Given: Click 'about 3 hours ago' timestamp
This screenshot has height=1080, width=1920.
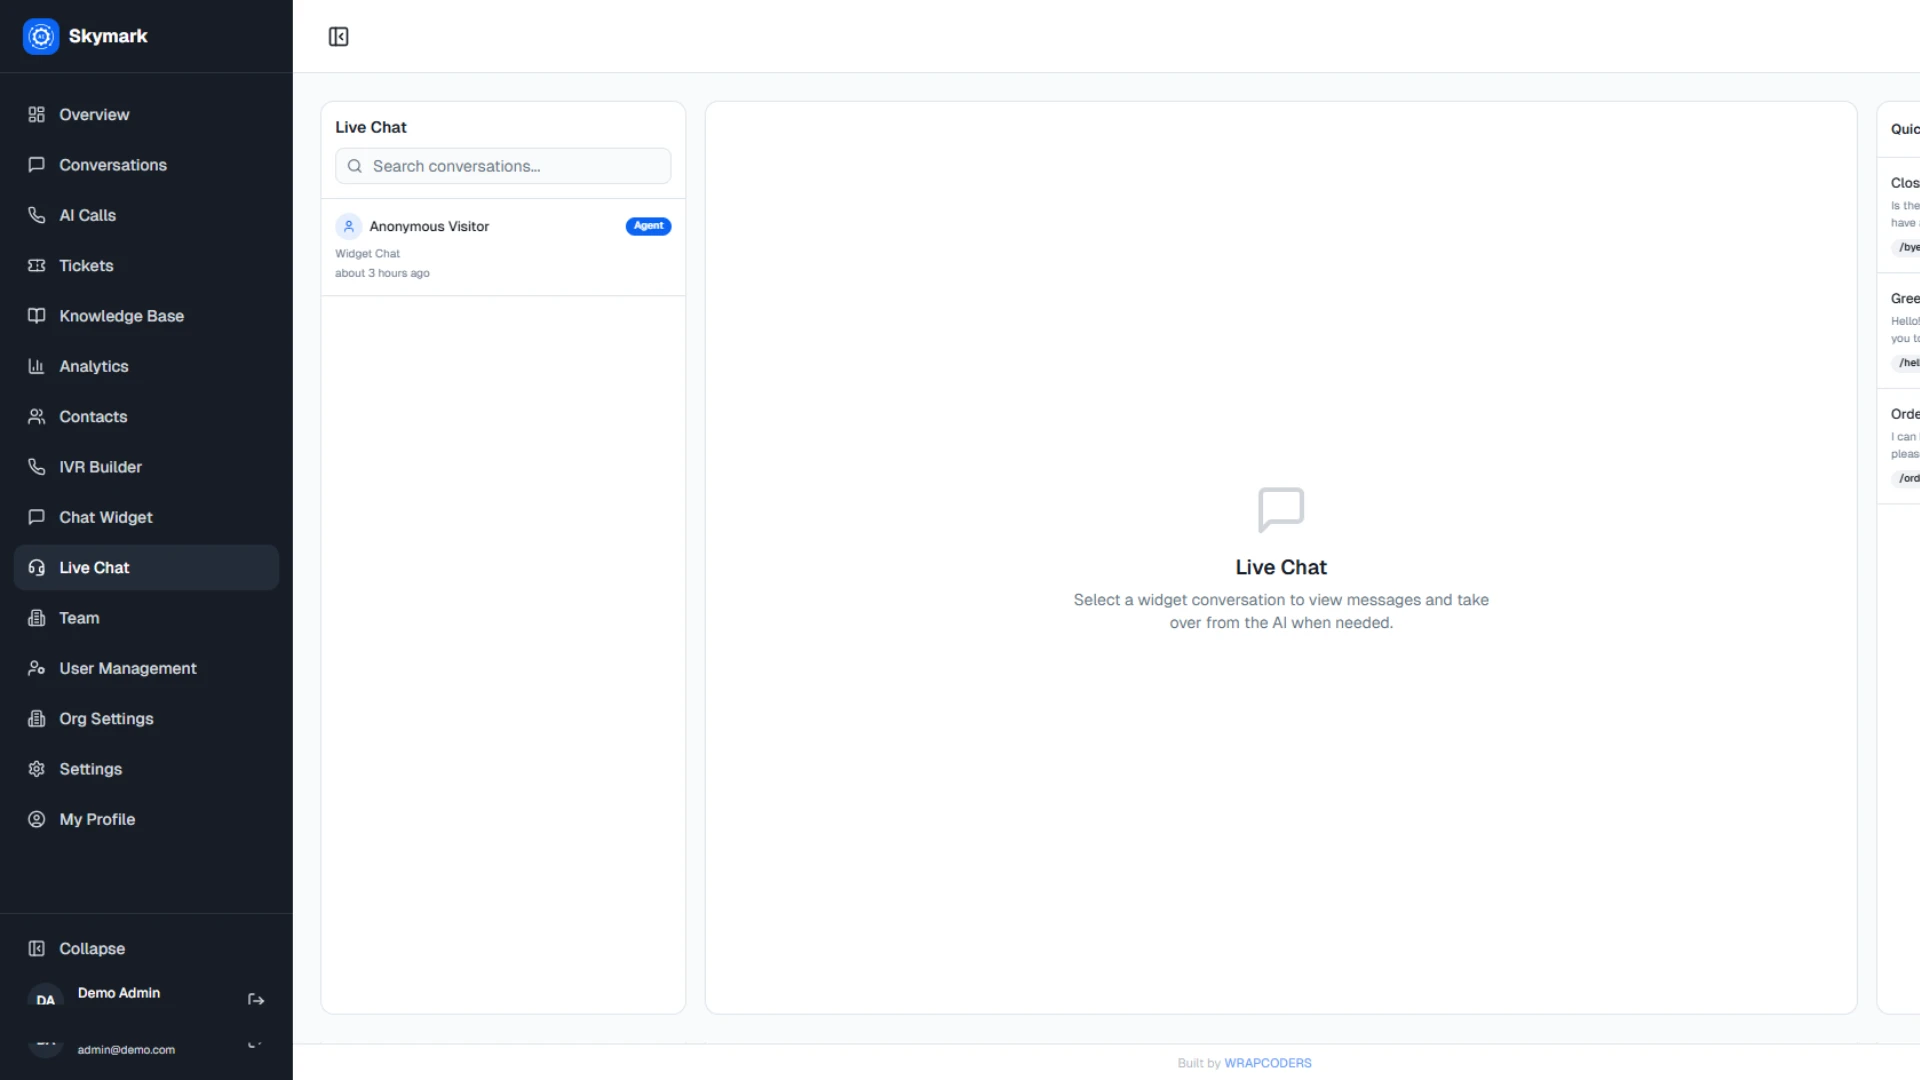Looking at the screenshot, I should [382, 273].
